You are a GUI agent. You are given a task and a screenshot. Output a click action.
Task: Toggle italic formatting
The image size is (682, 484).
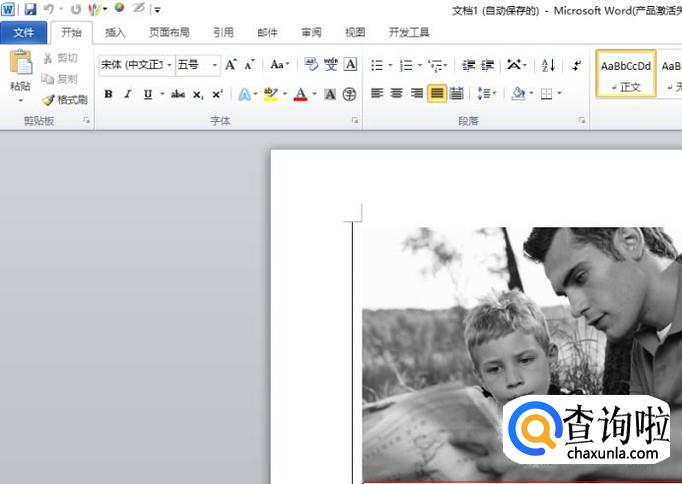128,95
